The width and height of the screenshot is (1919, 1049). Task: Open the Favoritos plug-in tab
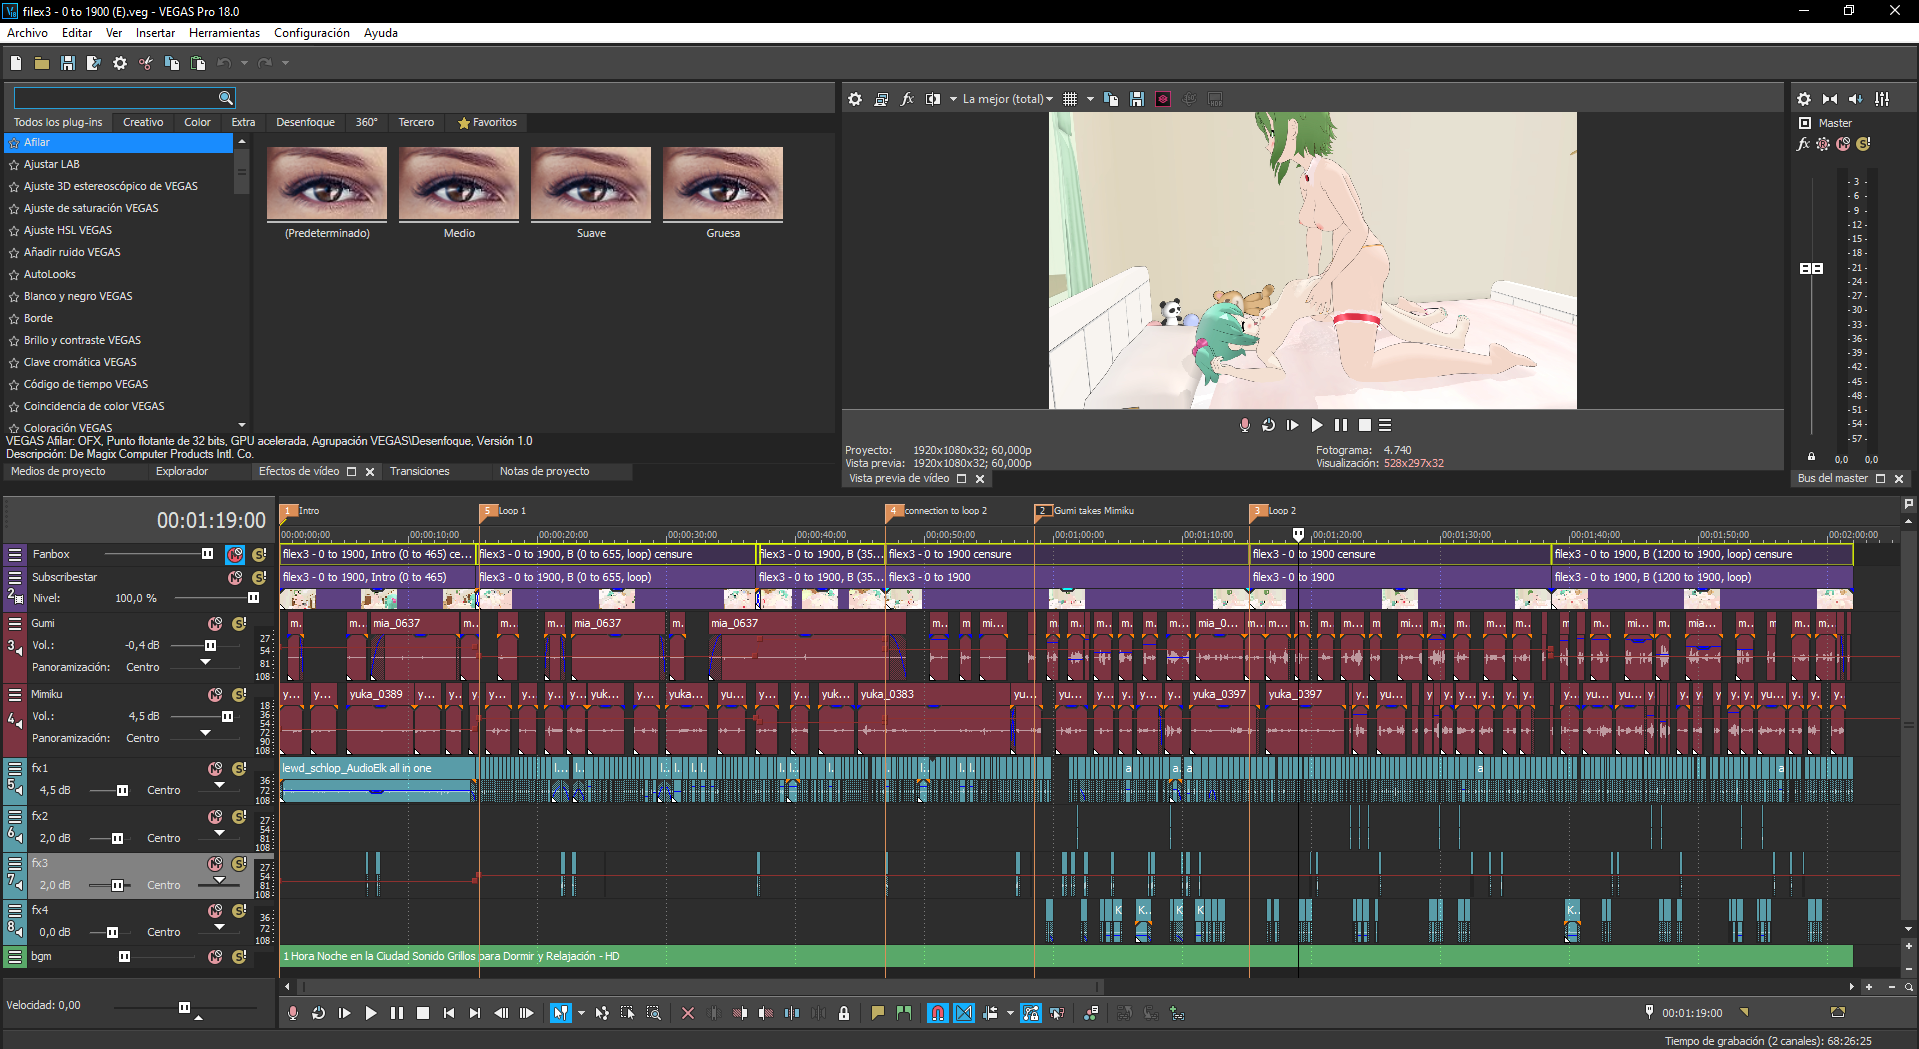(487, 122)
